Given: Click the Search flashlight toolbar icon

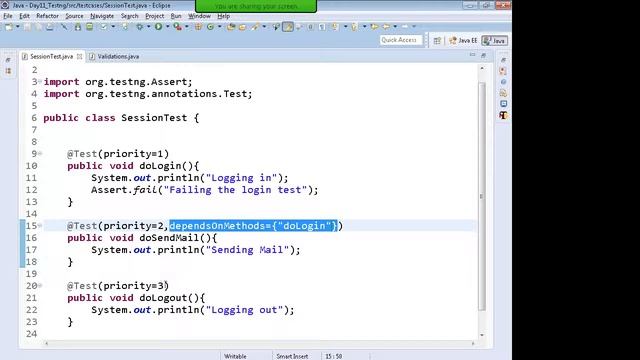Looking at the screenshot, I should pyautogui.click(x=256, y=27).
